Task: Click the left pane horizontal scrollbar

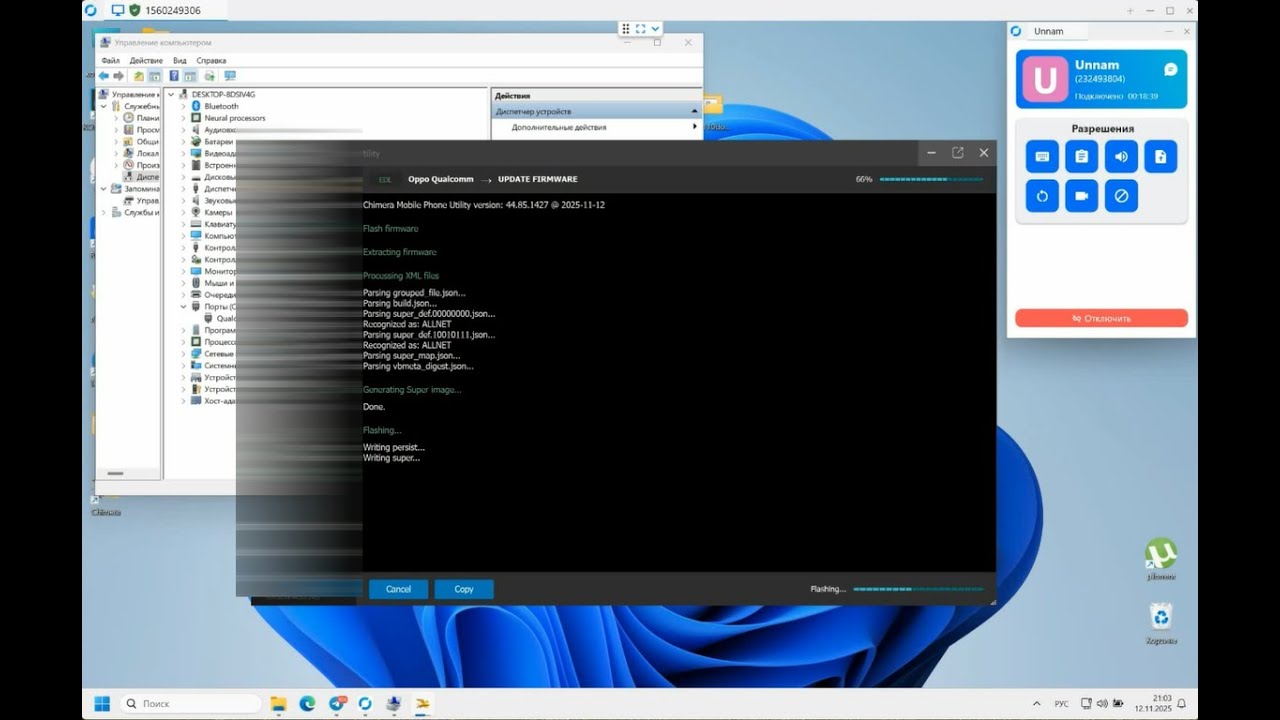Action: coord(115,473)
